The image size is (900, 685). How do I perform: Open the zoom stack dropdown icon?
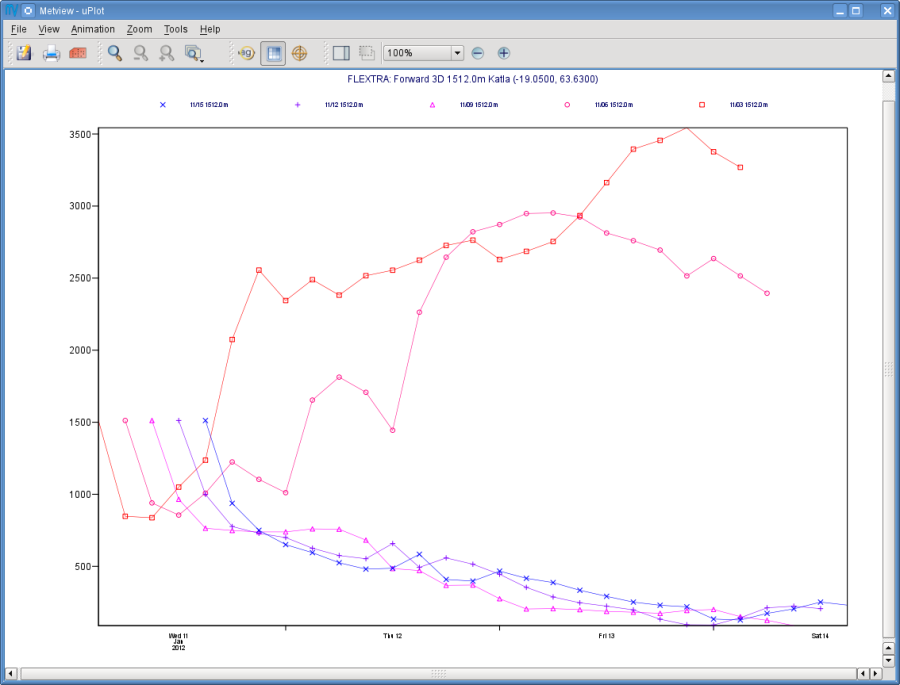pos(194,53)
